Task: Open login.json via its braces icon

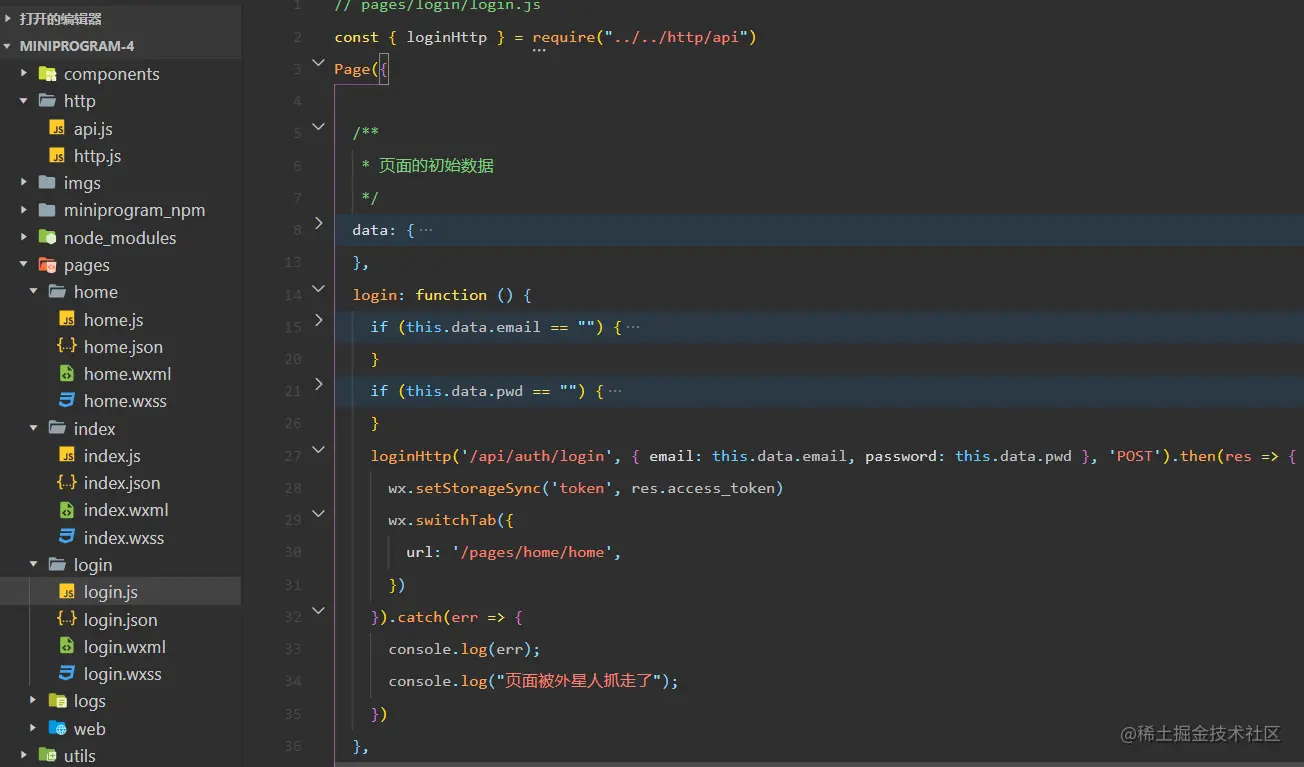Action: click(67, 619)
